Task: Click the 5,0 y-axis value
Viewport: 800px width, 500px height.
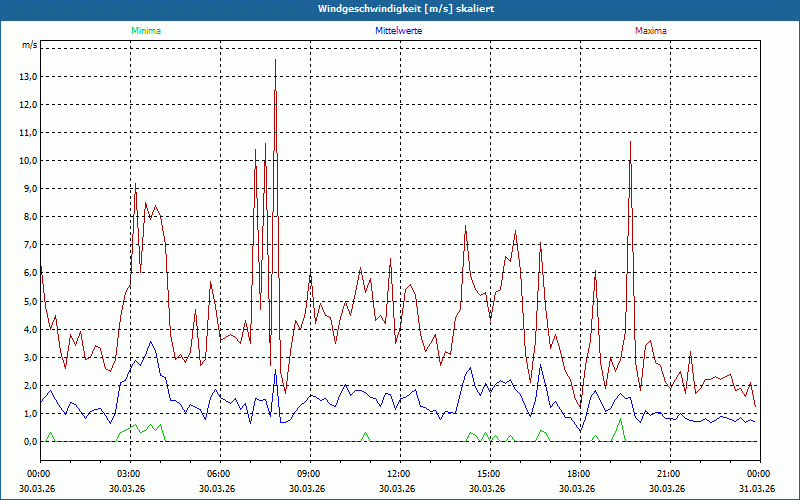Action: [30, 302]
